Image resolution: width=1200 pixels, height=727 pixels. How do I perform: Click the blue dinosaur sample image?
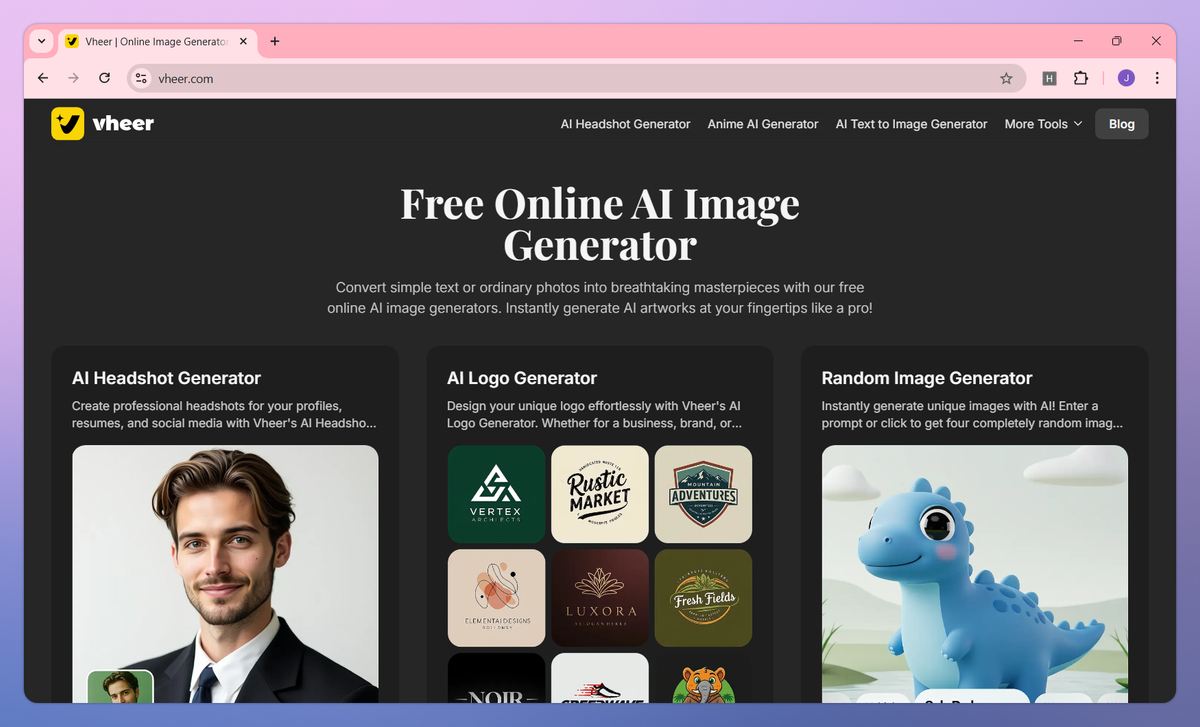tap(975, 574)
